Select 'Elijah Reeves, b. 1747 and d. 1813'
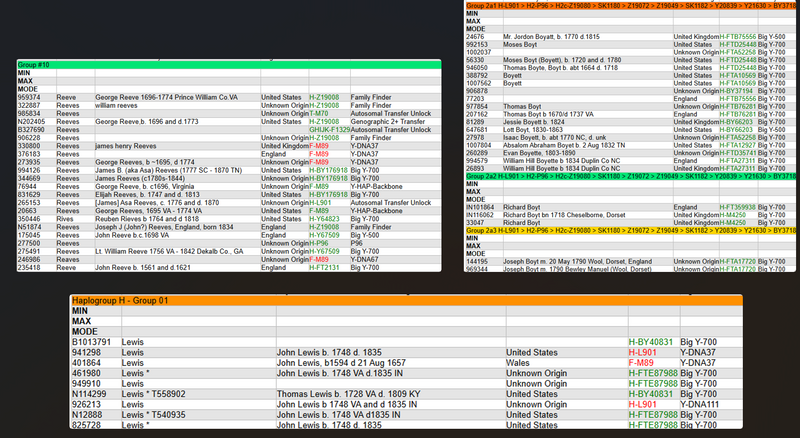 [x=147, y=194]
